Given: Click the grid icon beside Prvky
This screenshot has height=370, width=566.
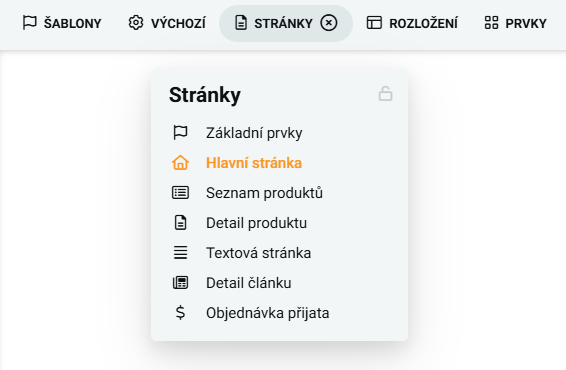Looking at the screenshot, I should click(x=491, y=23).
